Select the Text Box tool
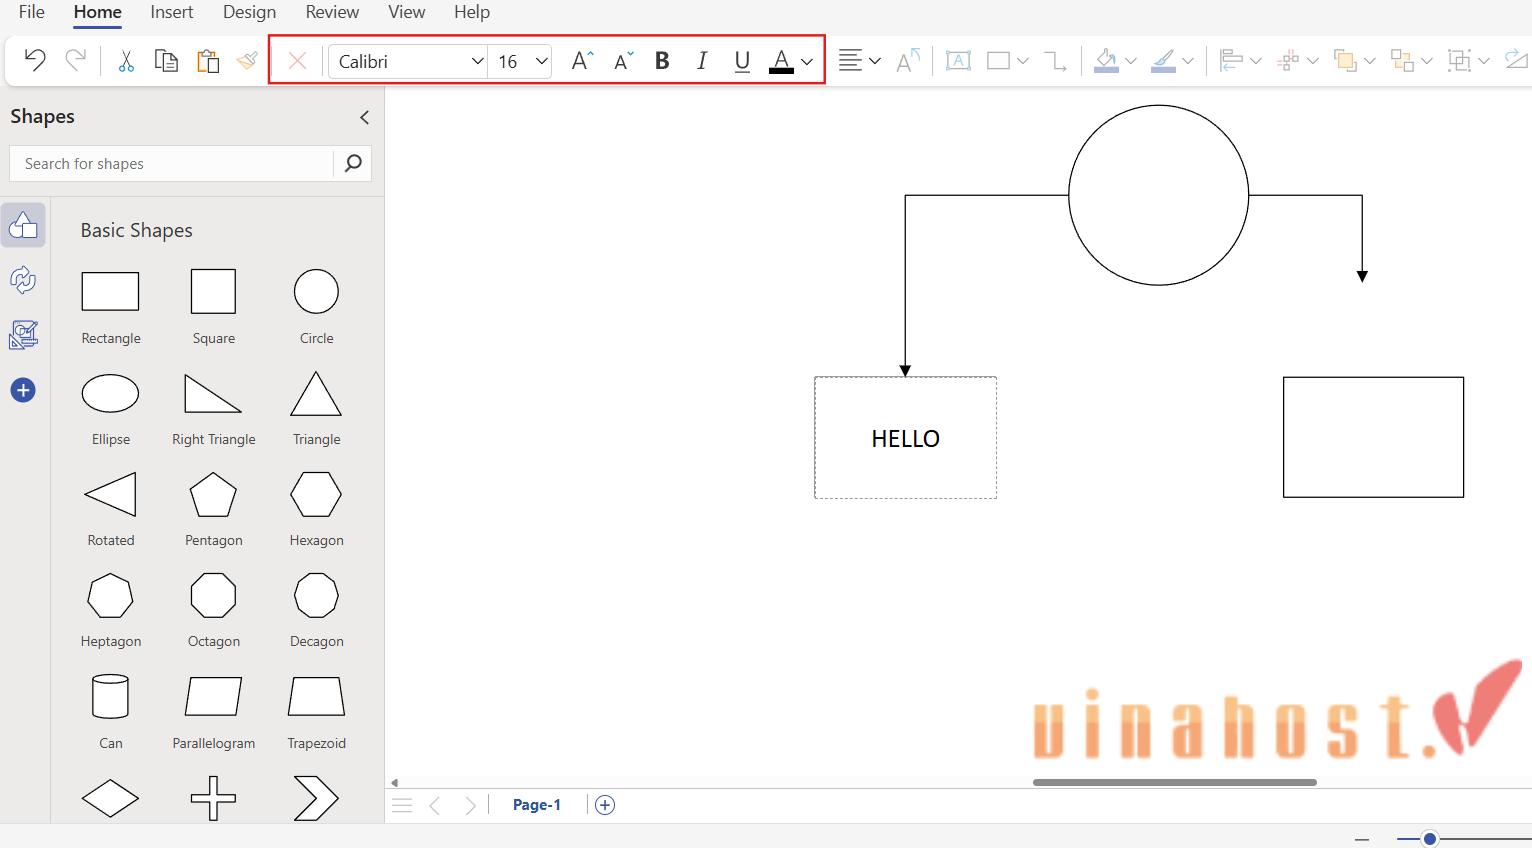The image size is (1532, 848). (x=958, y=61)
